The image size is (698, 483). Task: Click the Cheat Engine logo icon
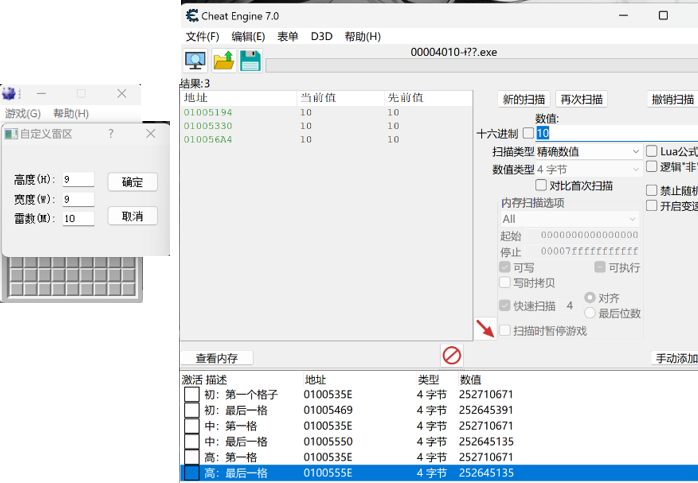click(x=192, y=16)
